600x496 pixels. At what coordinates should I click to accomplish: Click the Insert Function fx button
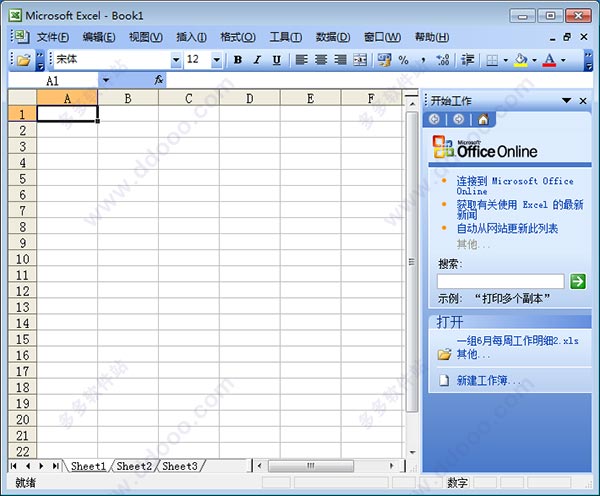pyautogui.click(x=158, y=80)
